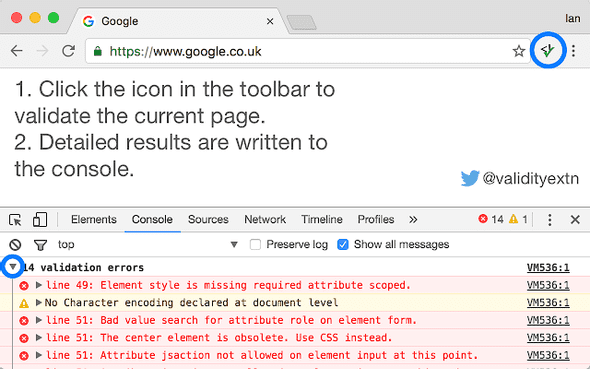The height and width of the screenshot is (369, 590).
Task: Bookmark the page with the star icon
Action: tap(519, 51)
